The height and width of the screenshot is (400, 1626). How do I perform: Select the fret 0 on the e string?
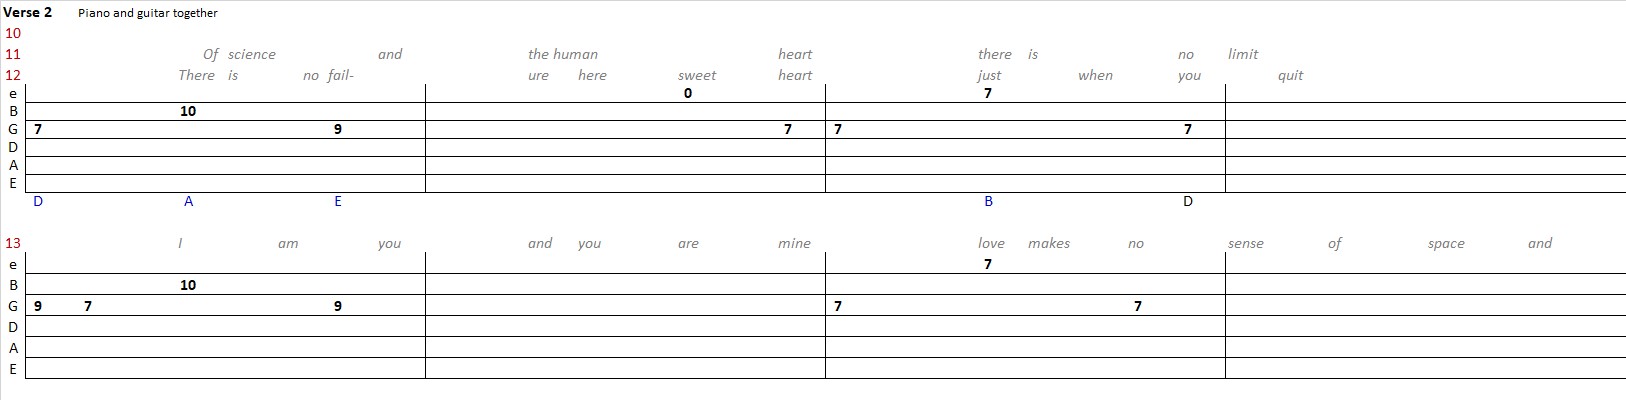point(688,93)
